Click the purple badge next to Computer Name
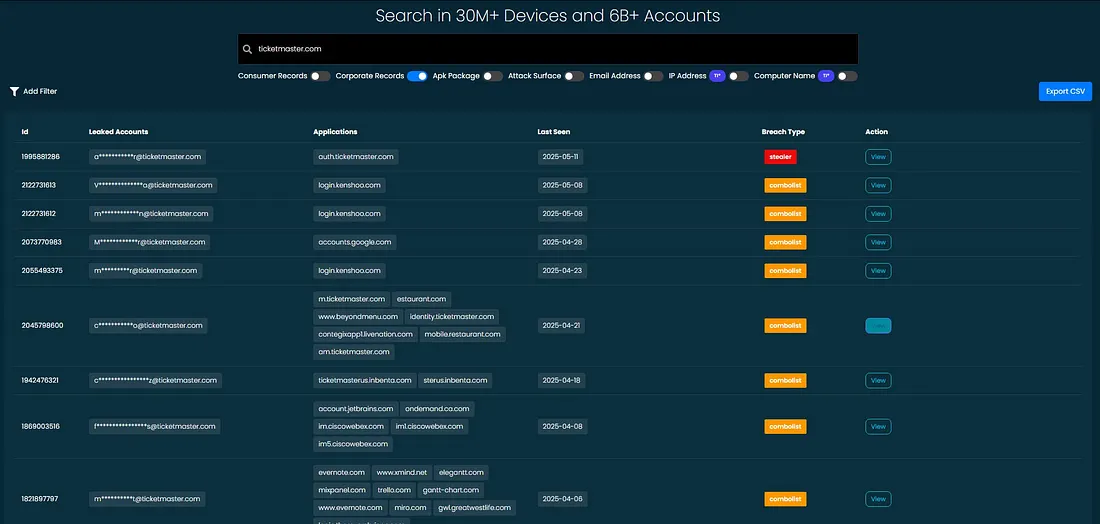 tap(826, 76)
